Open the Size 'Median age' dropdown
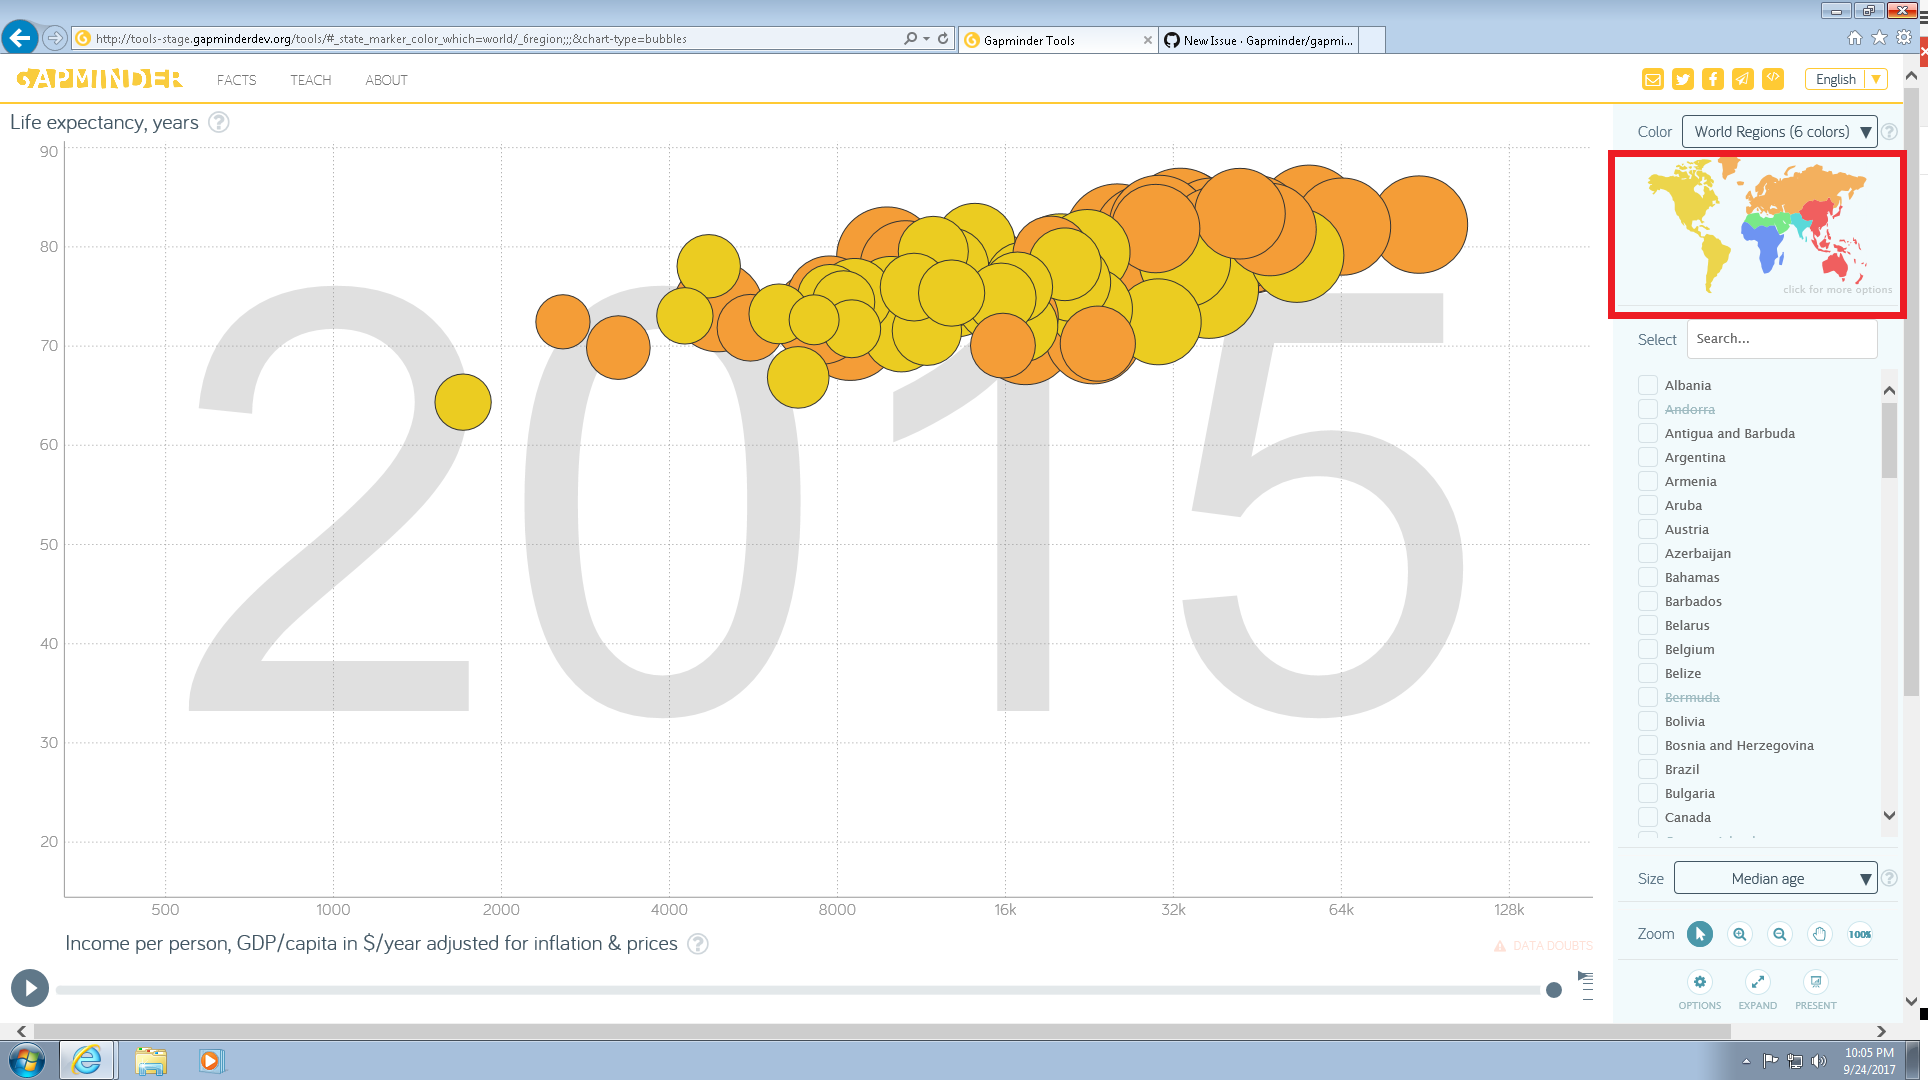The width and height of the screenshot is (1928, 1080). pyautogui.click(x=1775, y=878)
